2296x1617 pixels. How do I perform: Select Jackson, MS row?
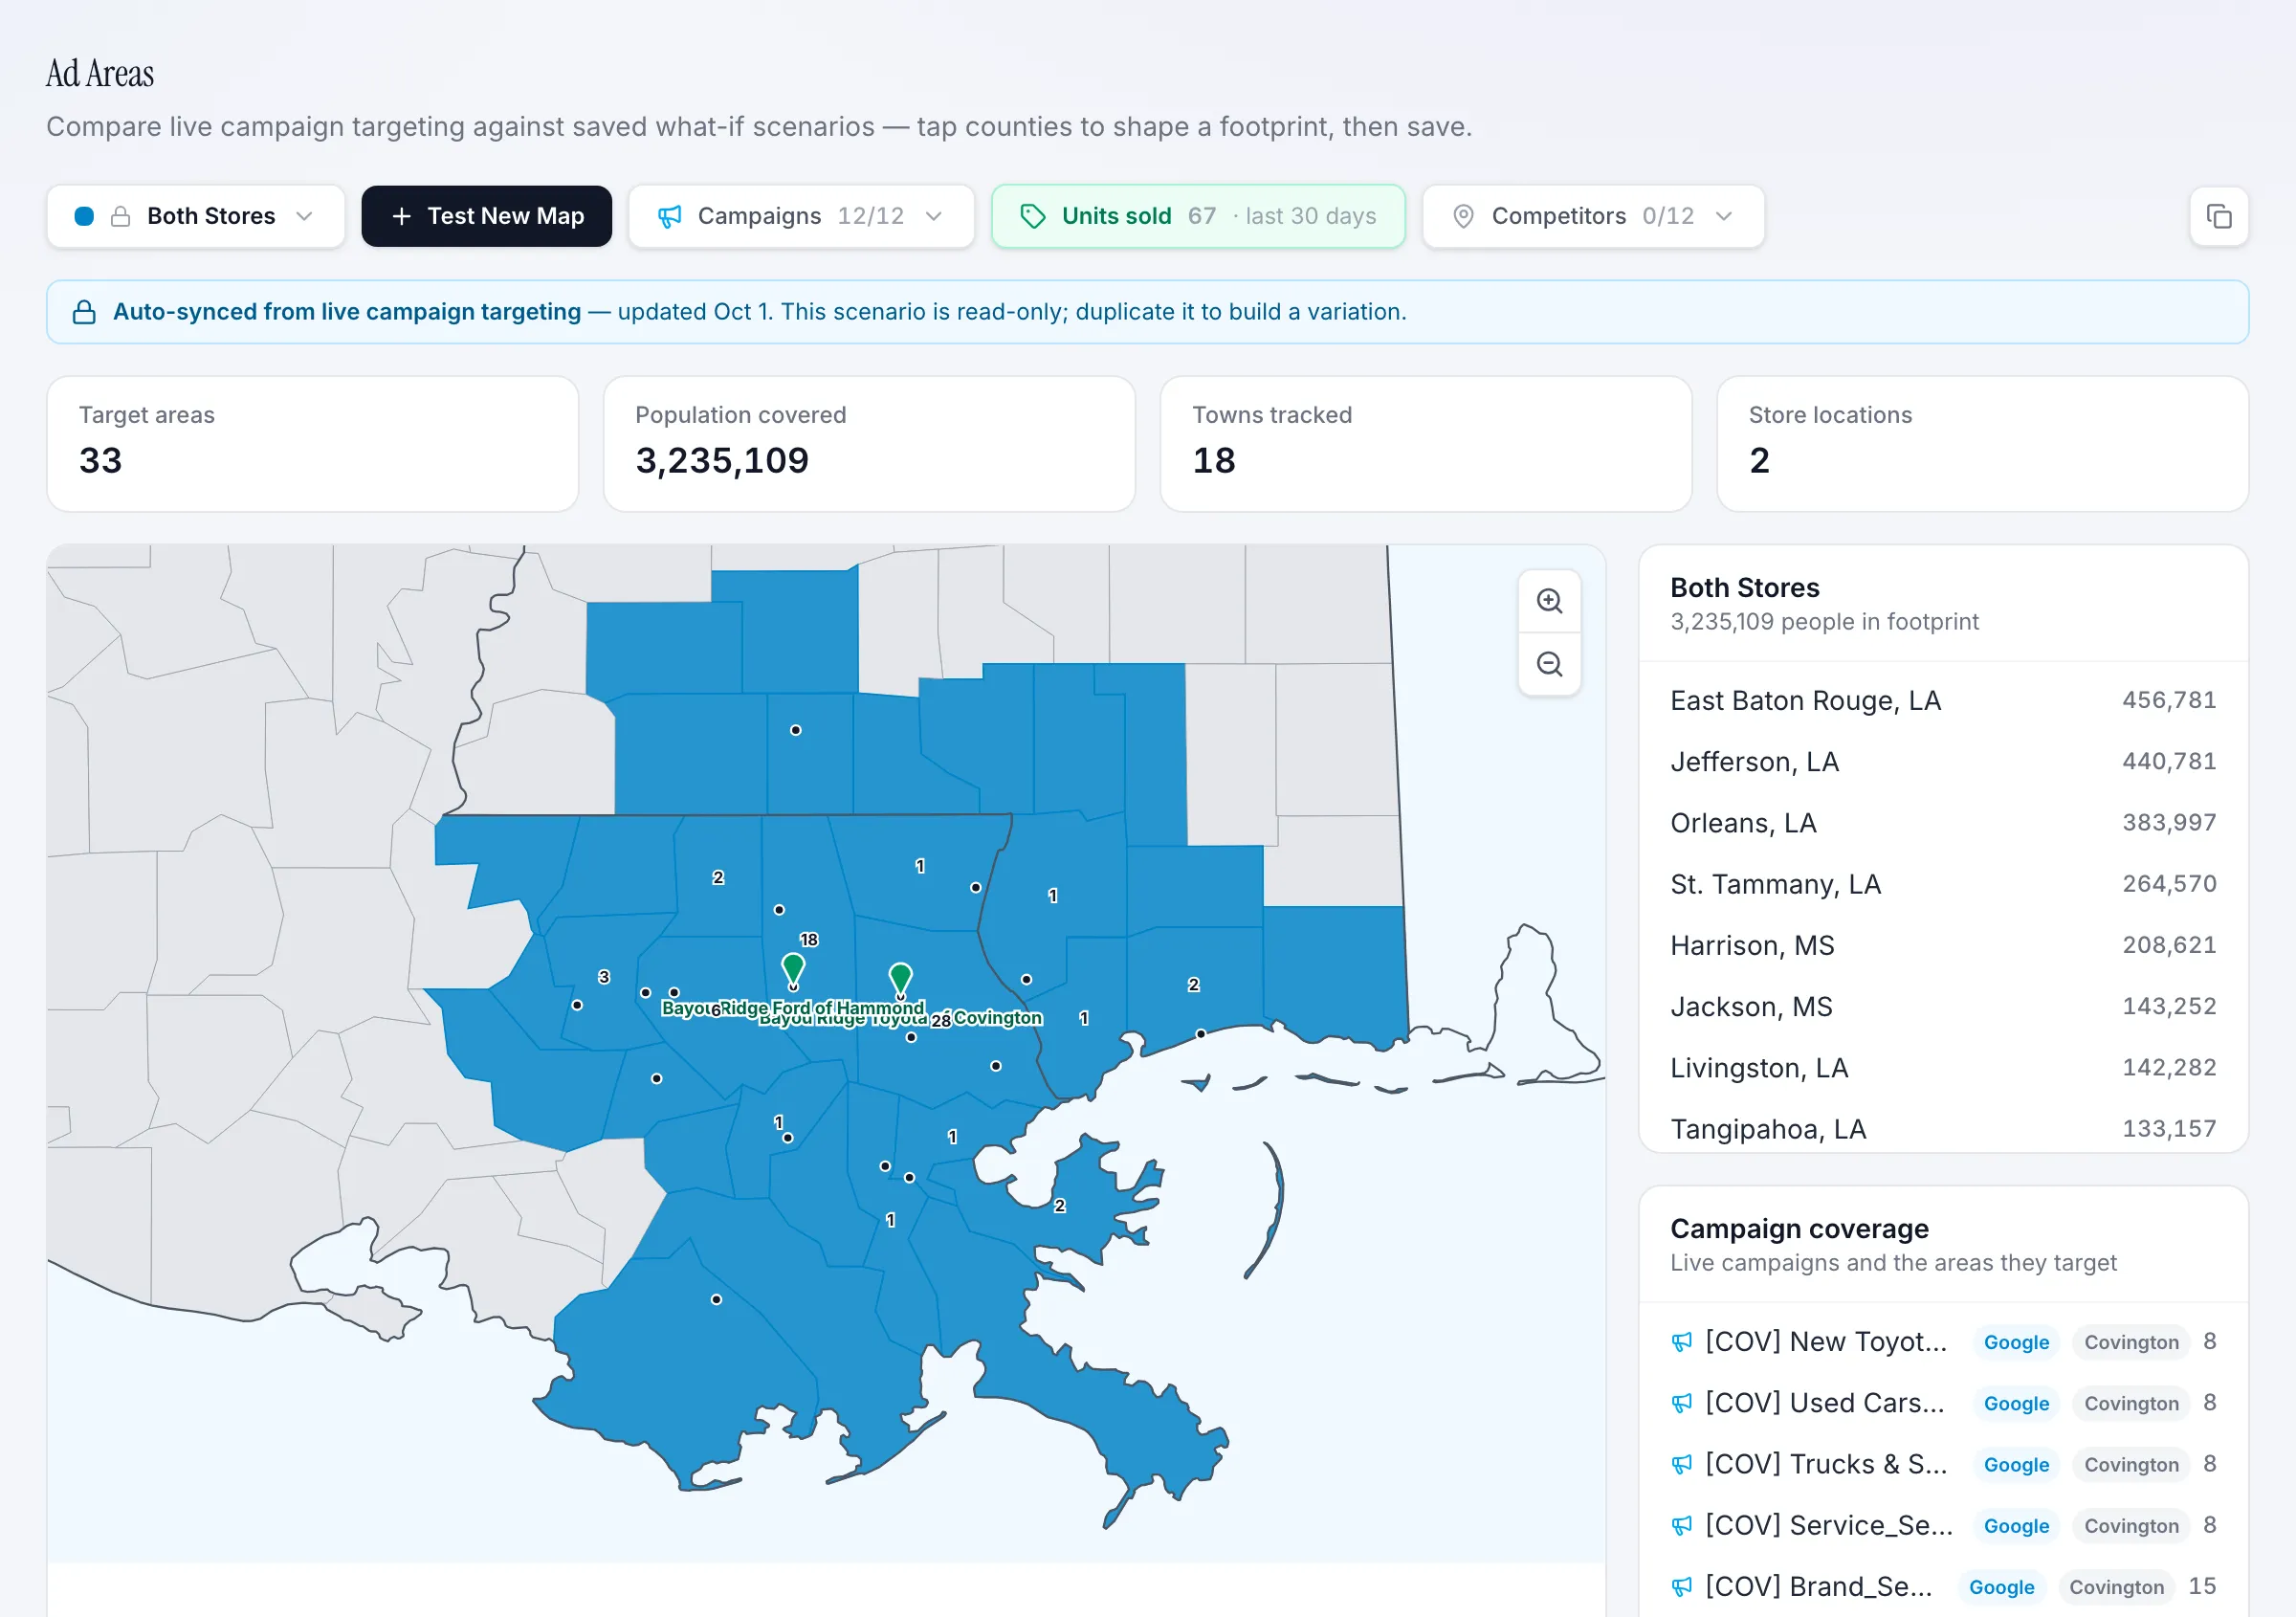coord(1943,1006)
